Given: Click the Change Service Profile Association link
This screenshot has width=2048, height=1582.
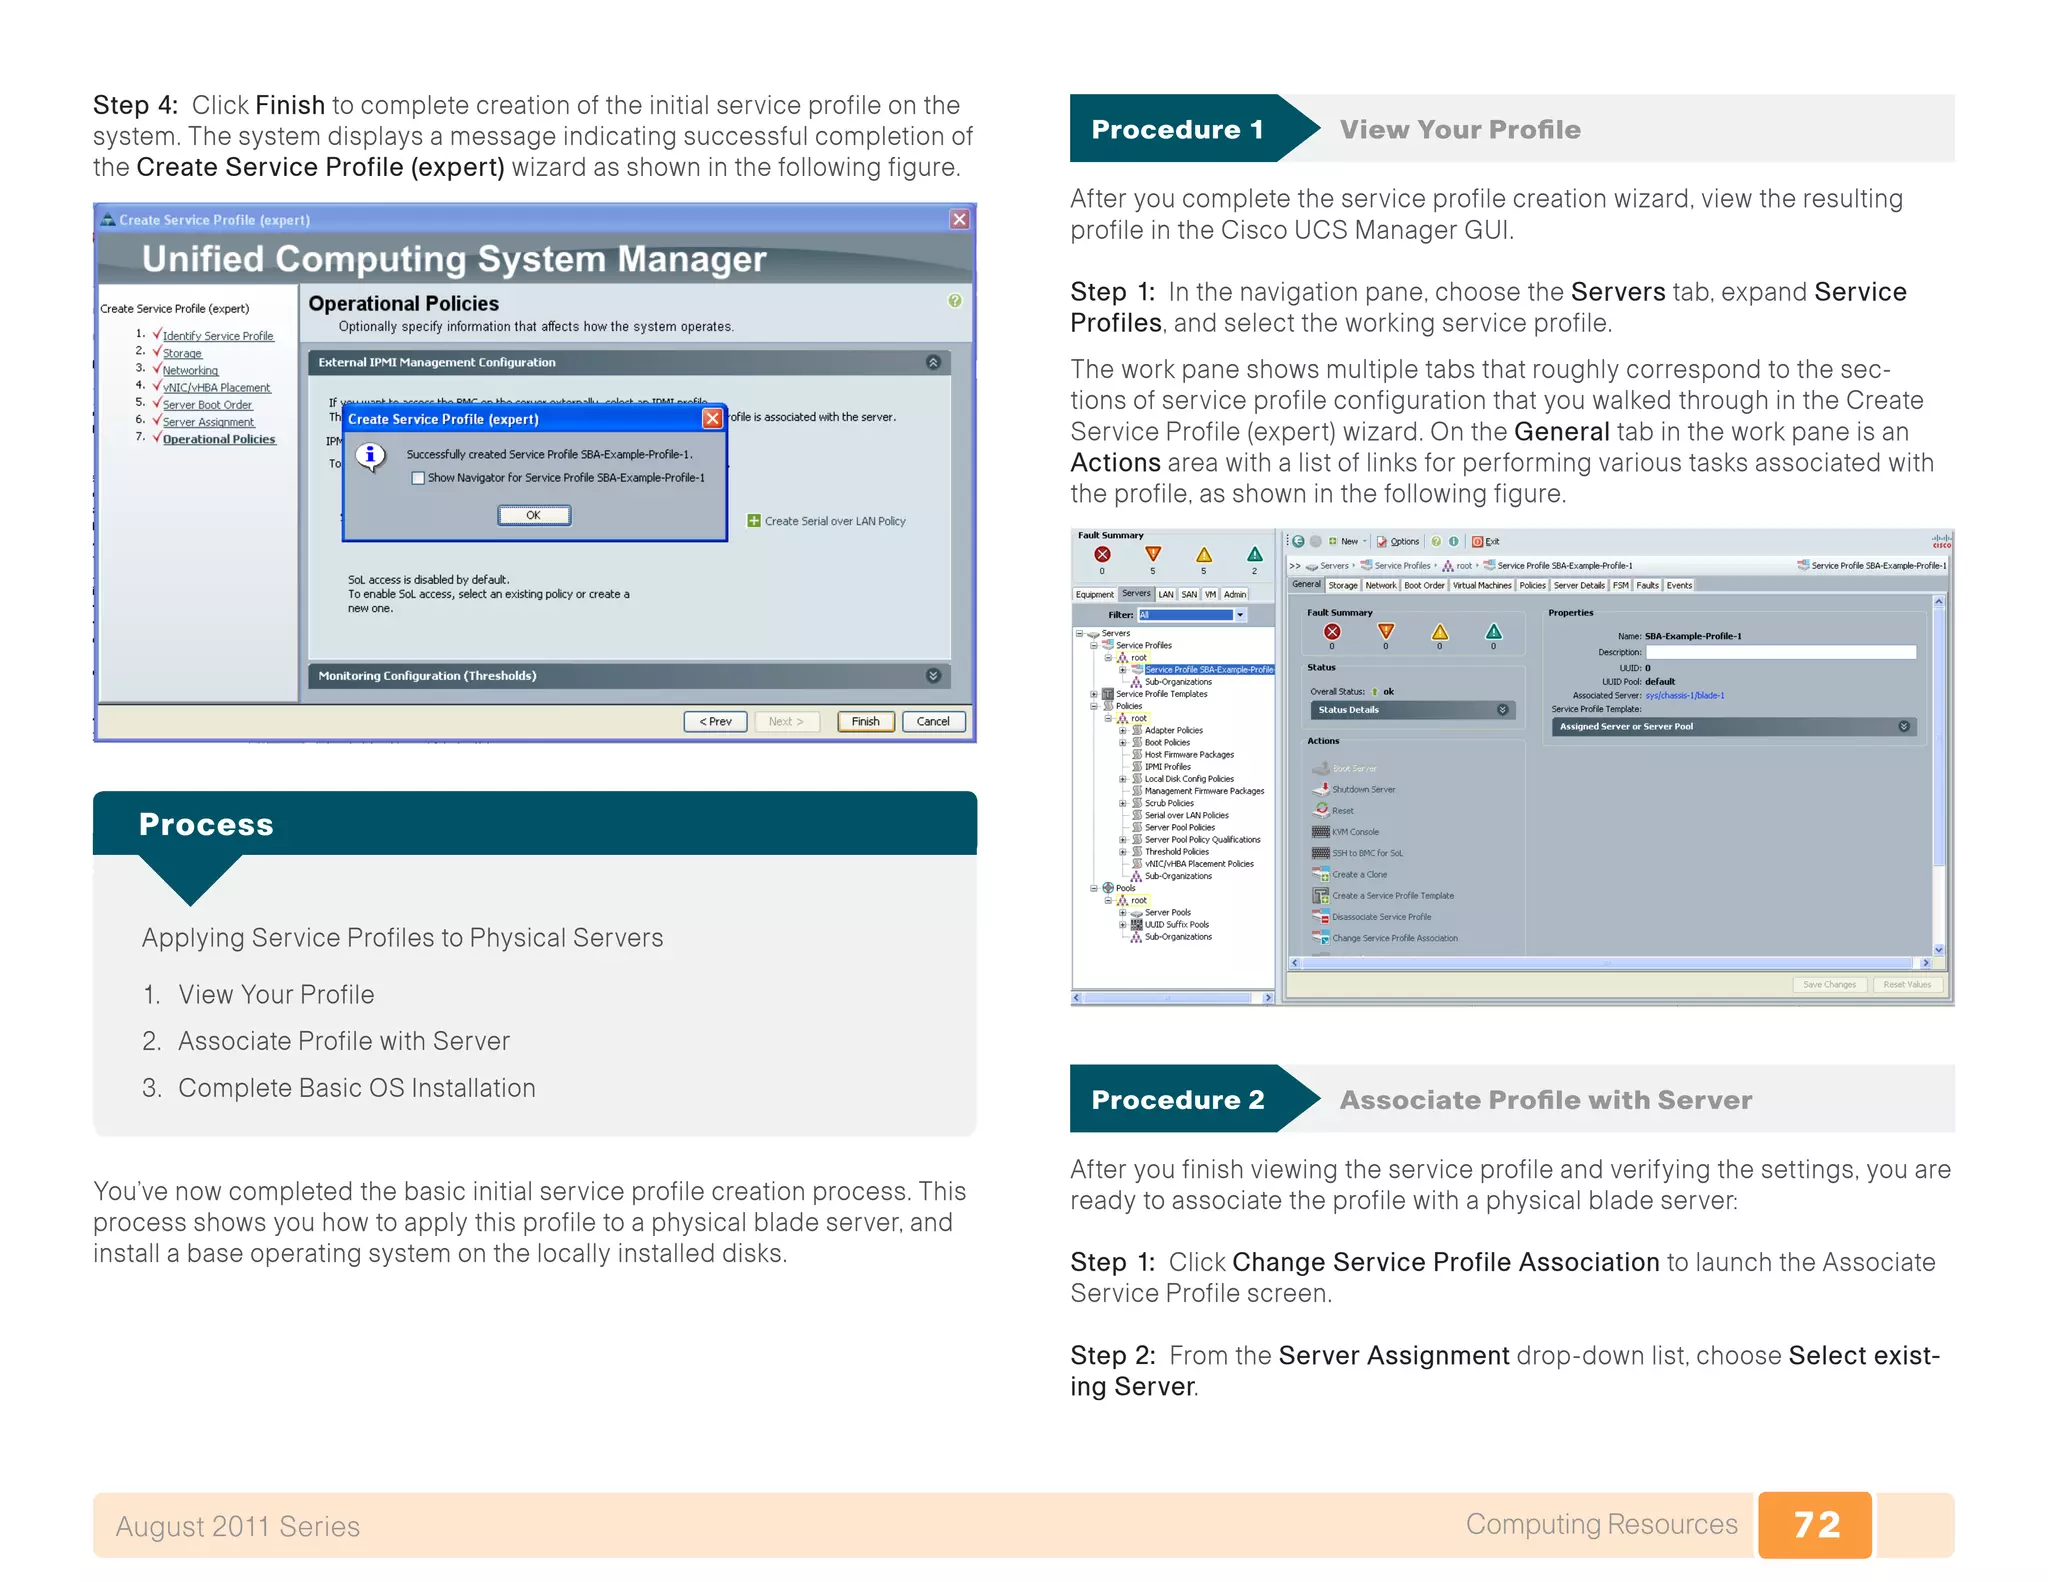Looking at the screenshot, I should (1394, 938).
